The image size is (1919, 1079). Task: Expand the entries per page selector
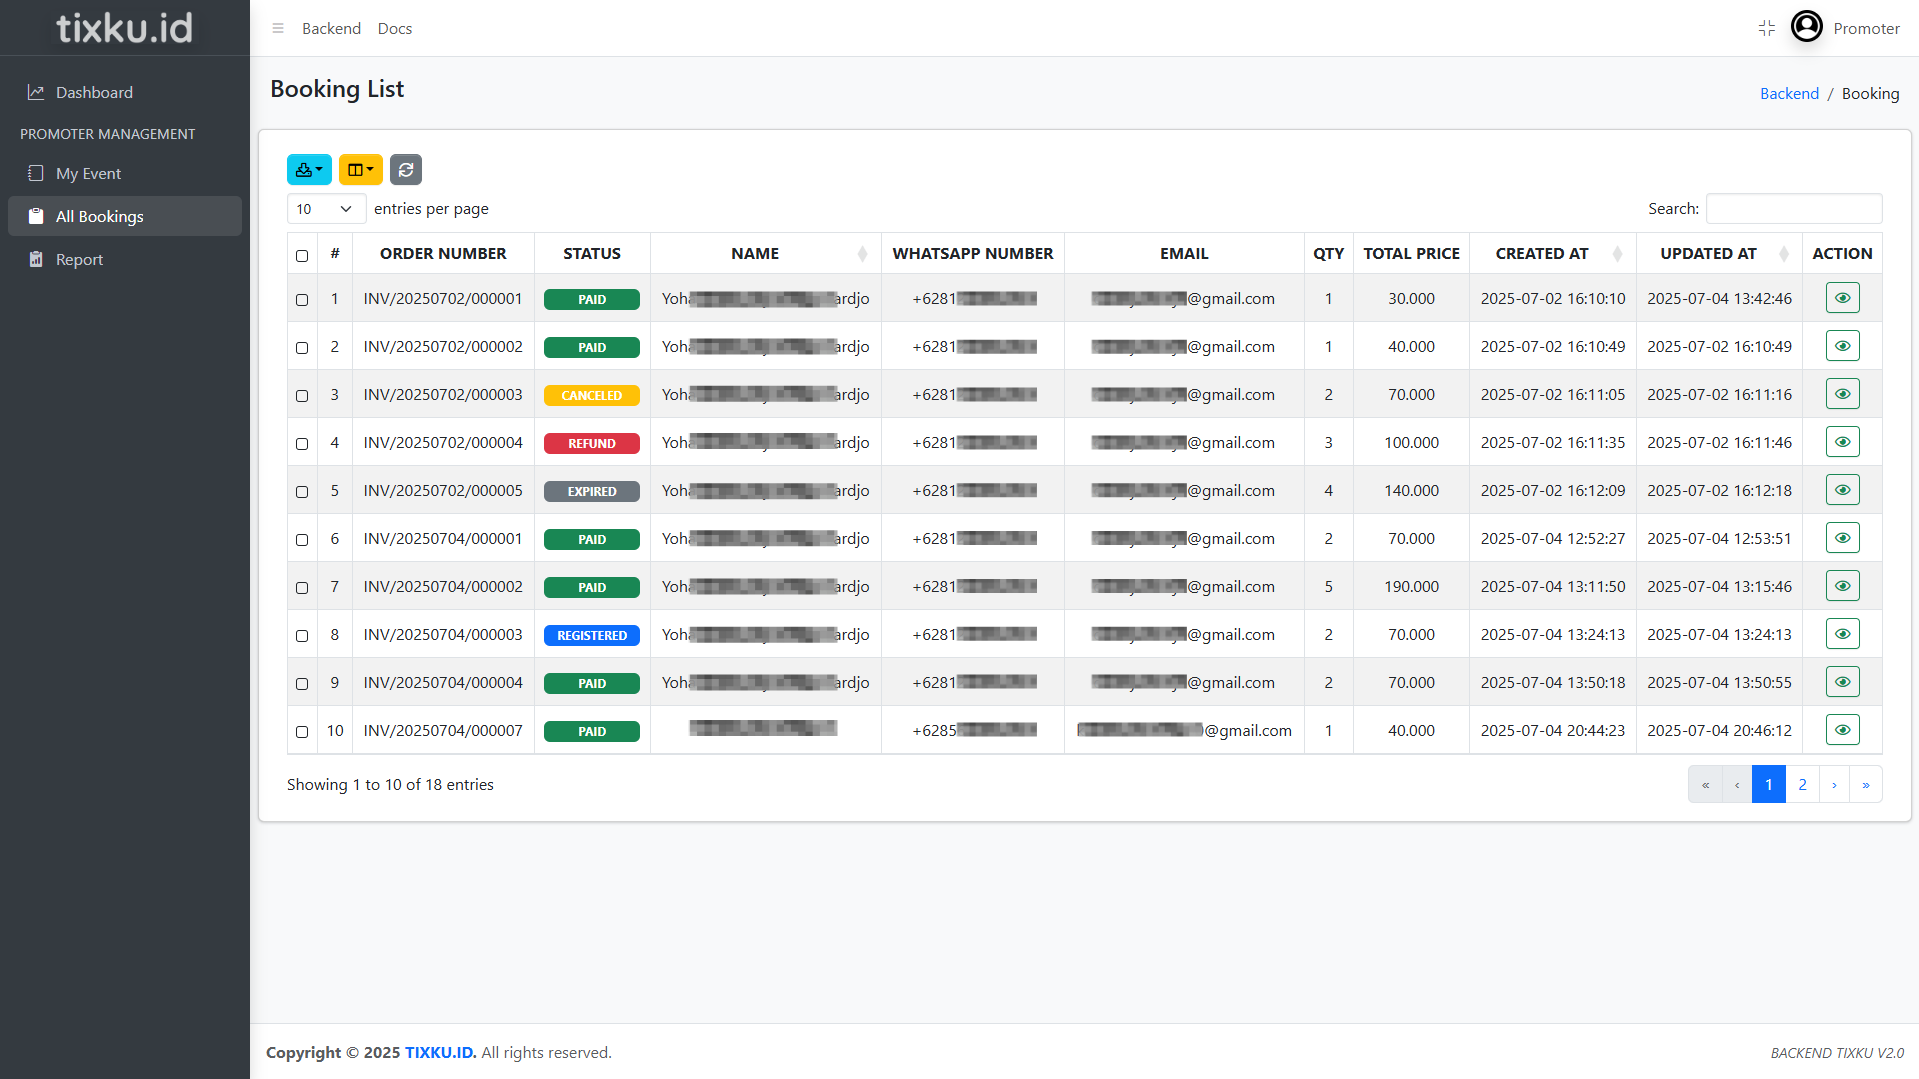325,209
